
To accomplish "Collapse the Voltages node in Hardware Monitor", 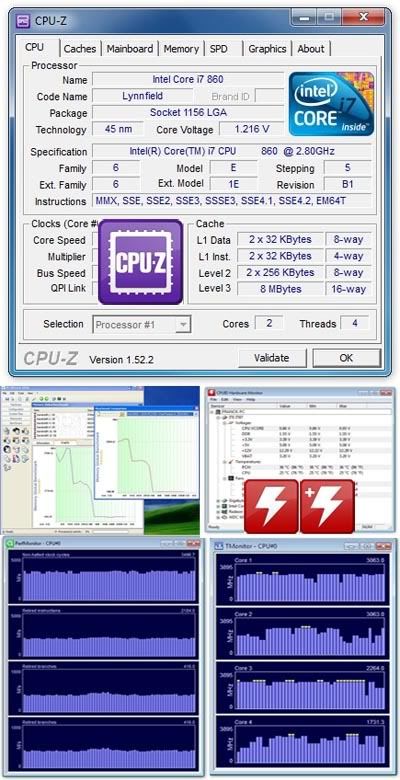I will pyautogui.click(x=223, y=422).
